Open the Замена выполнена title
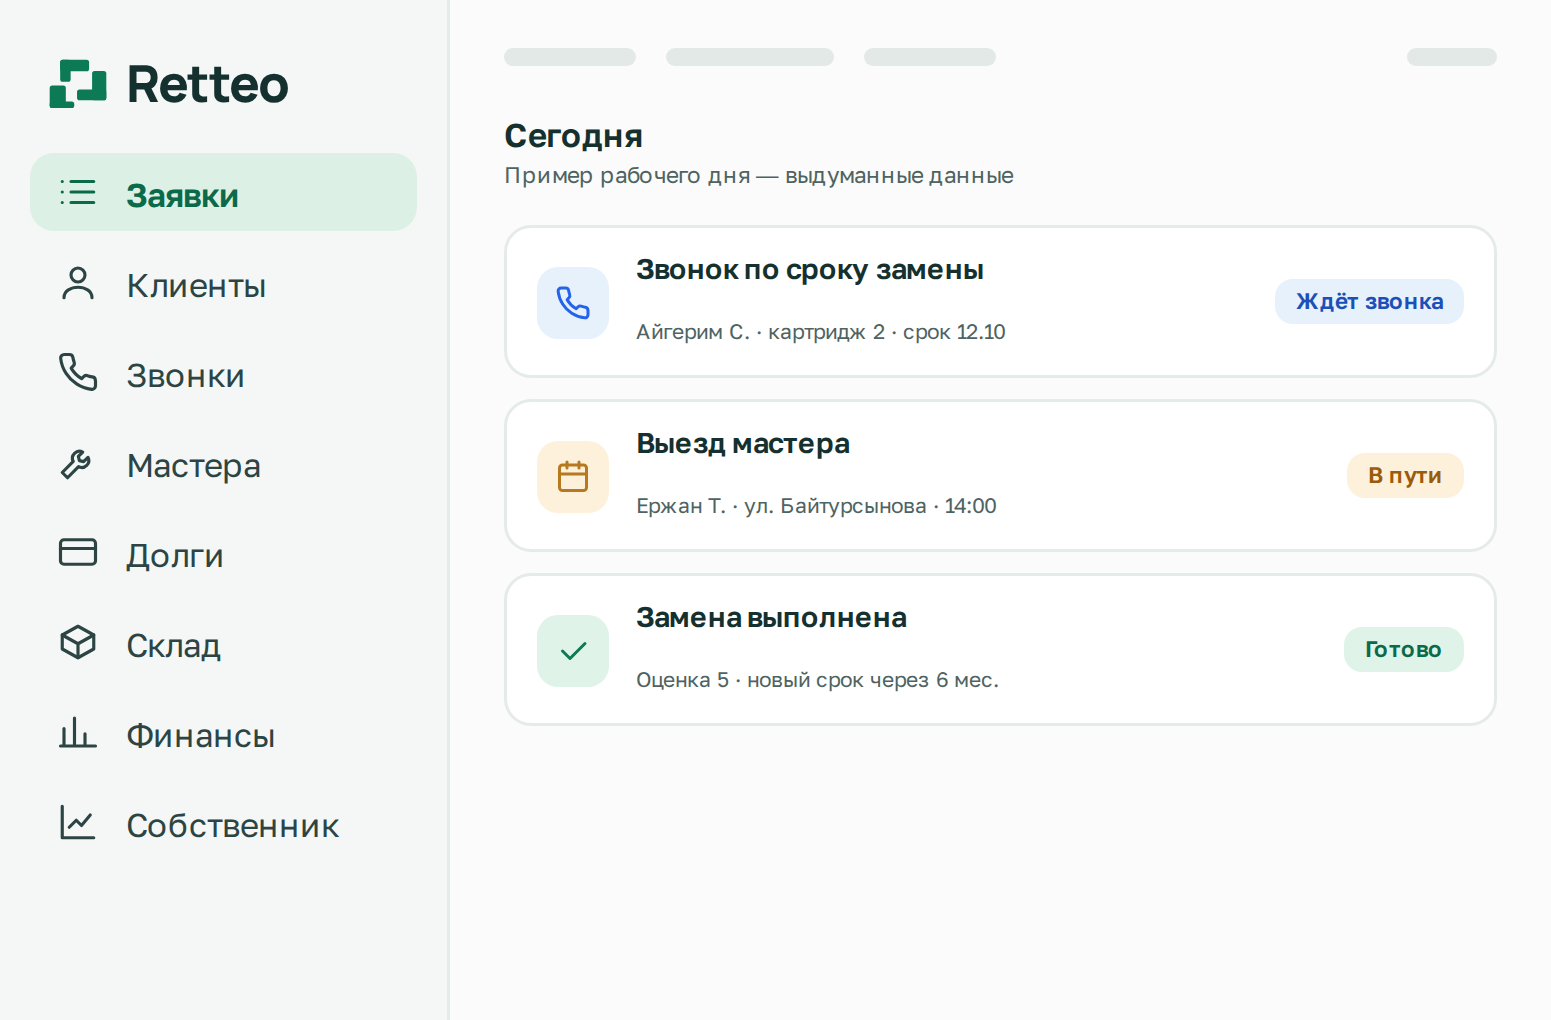Viewport: 1551px width, 1020px height. tap(771, 618)
